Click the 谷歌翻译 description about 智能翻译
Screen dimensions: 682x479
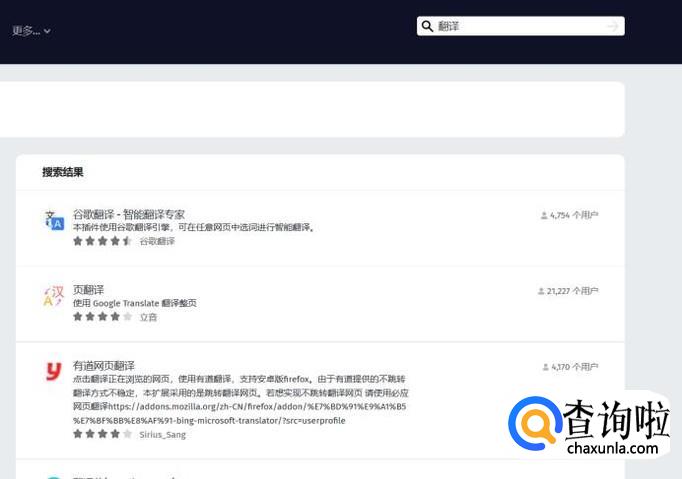[194, 227]
